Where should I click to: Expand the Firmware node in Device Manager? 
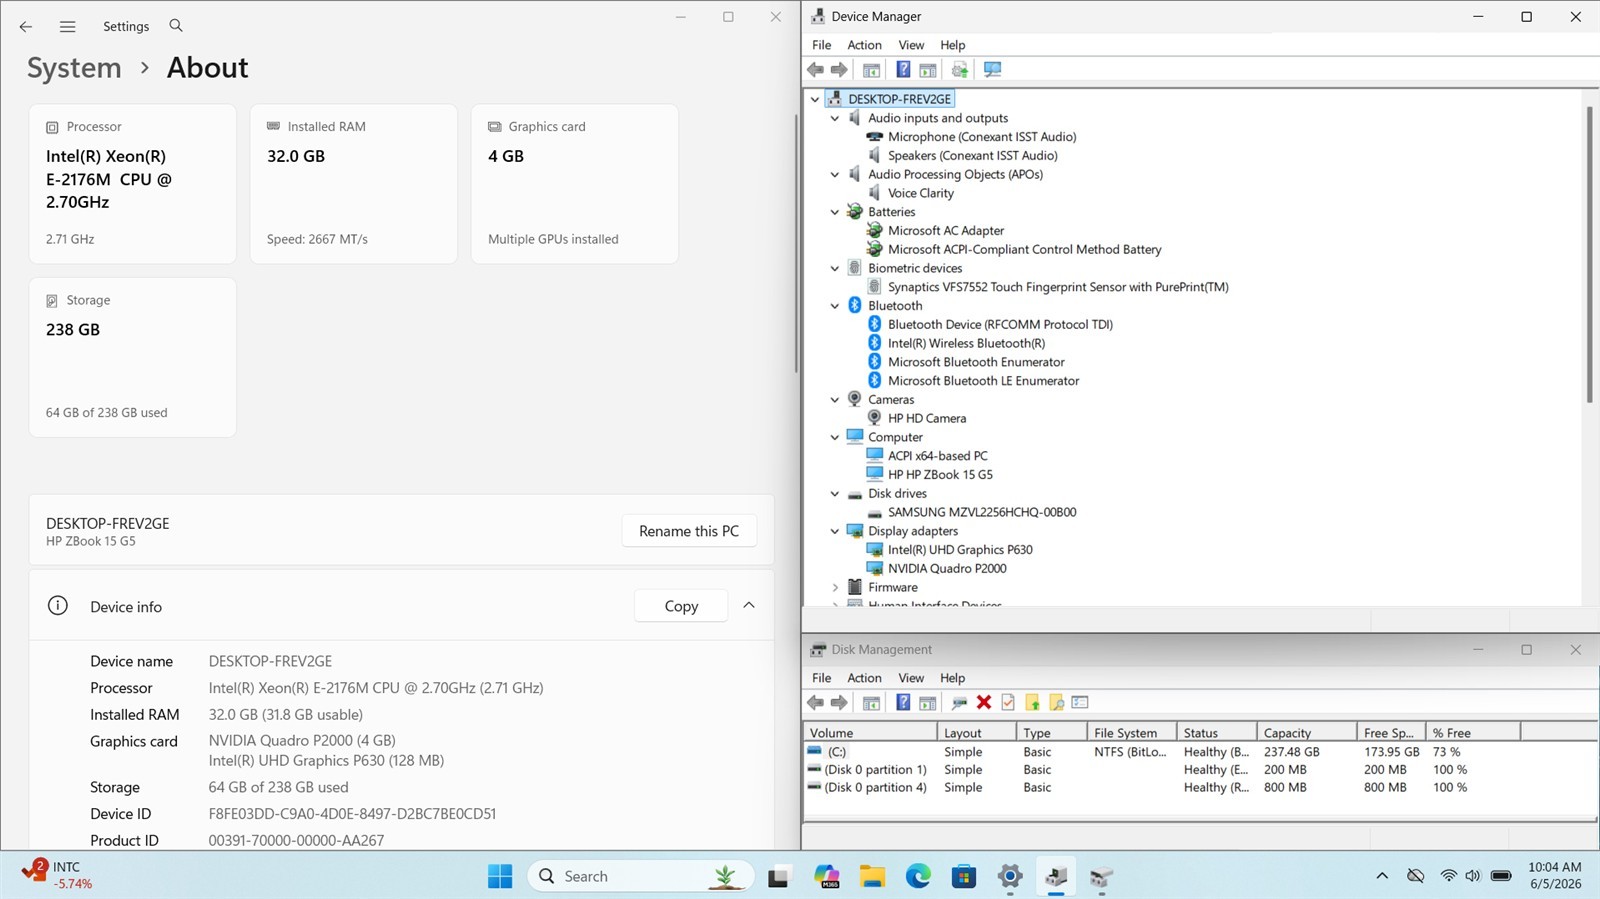pos(835,588)
